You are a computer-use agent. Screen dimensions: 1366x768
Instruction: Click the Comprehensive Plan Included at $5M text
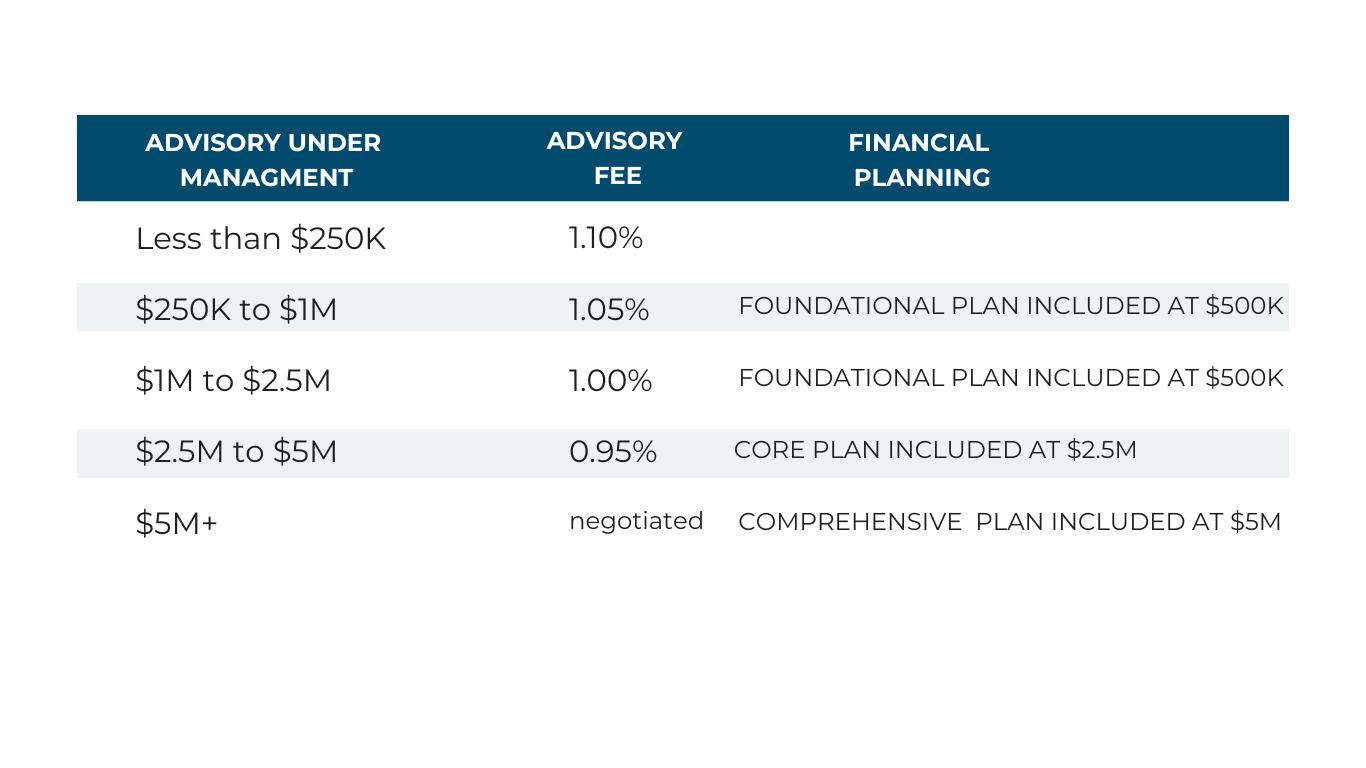point(1010,522)
